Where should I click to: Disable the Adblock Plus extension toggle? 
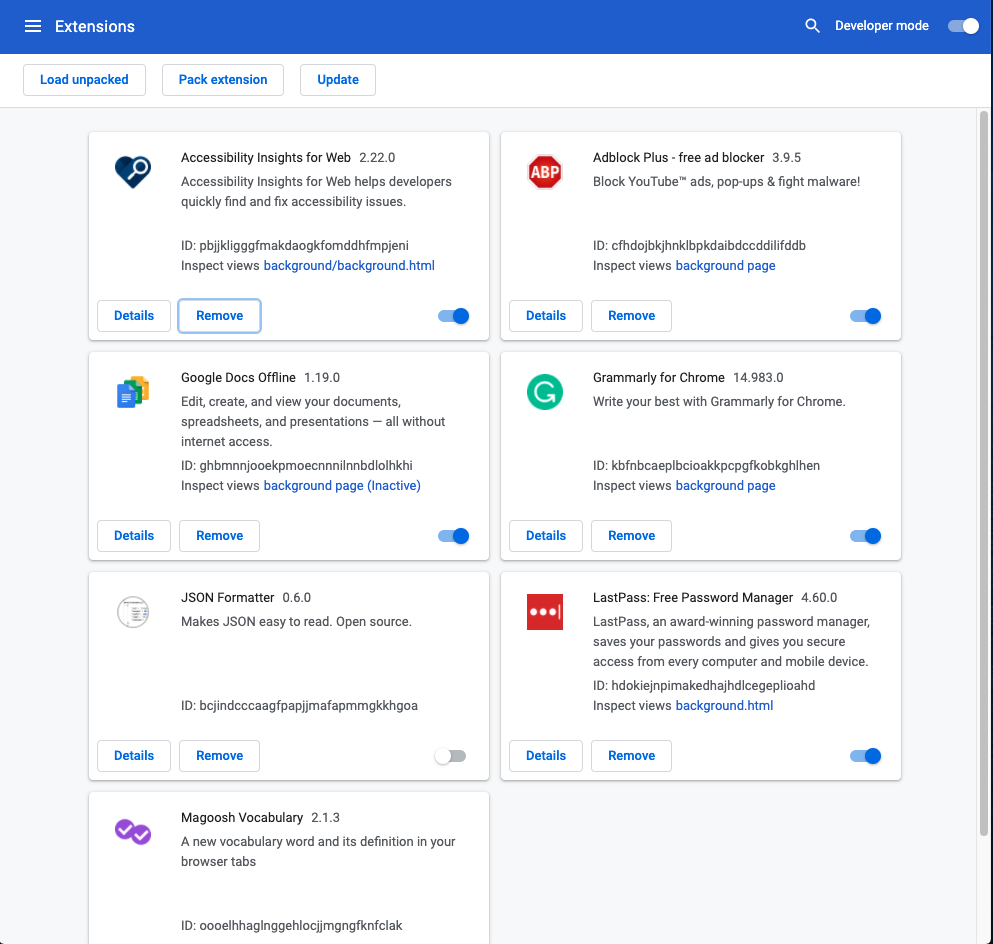pyautogui.click(x=866, y=316)
